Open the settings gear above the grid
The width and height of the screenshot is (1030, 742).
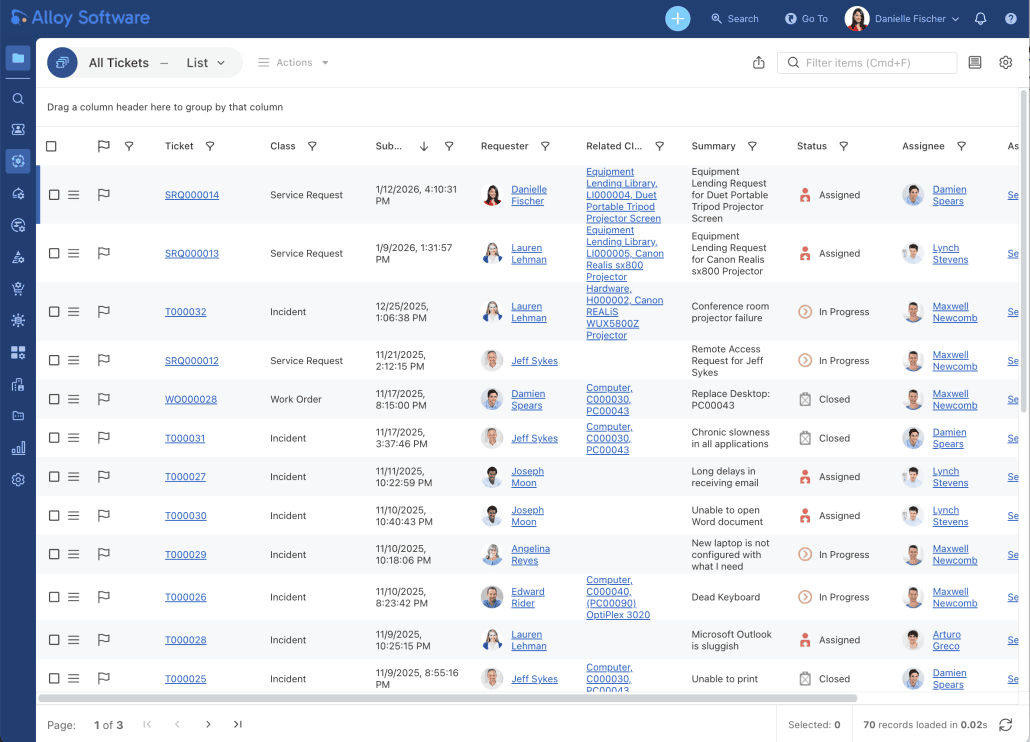click(1005, 63)
